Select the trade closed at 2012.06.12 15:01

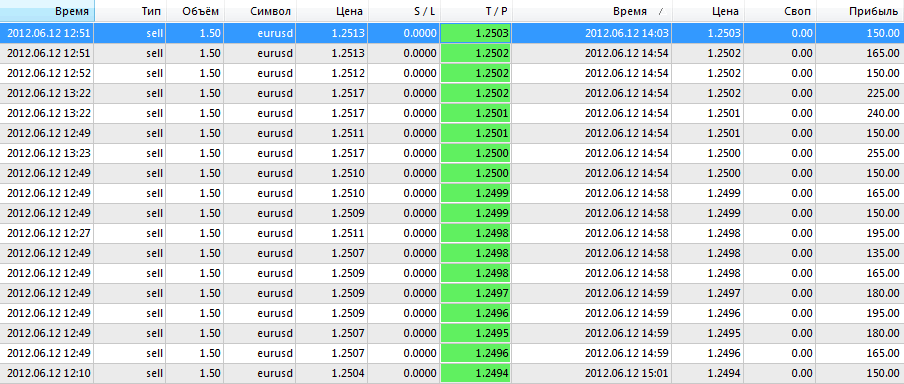[452, 373]
